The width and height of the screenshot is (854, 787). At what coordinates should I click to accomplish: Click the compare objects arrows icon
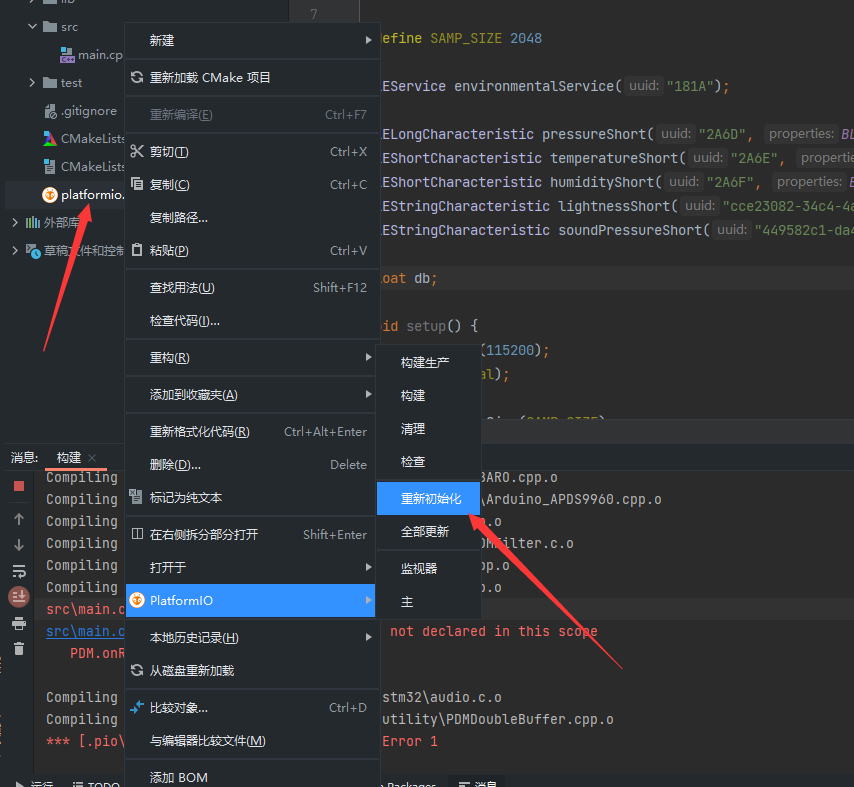[137, 707]
